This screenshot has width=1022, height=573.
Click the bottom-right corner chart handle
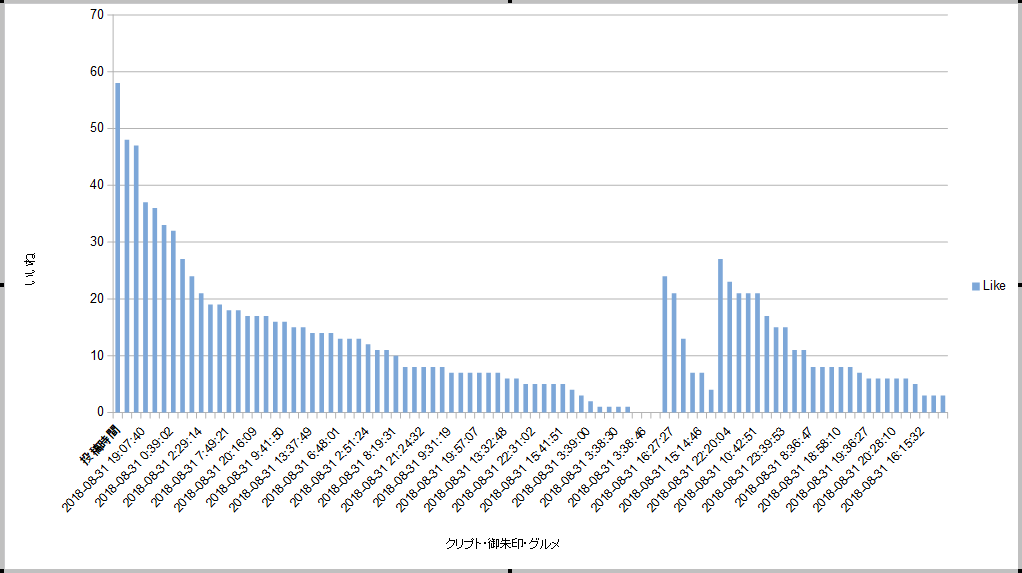pos(1019,570)
